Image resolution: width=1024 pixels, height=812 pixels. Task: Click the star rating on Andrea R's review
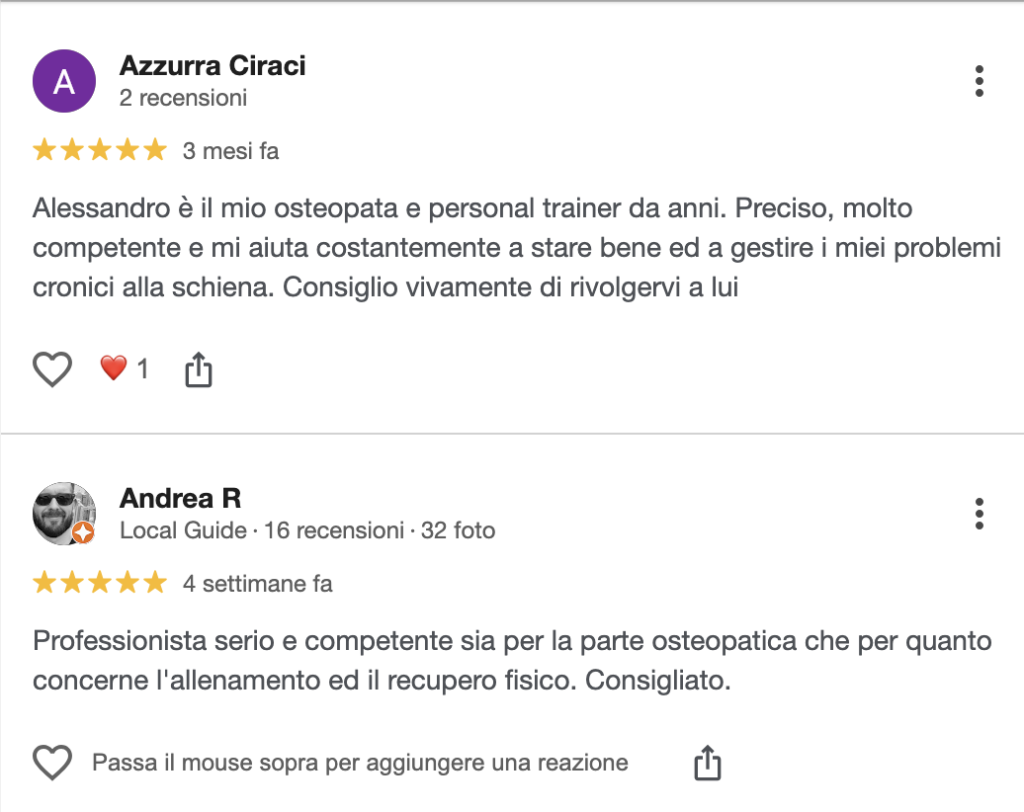point(99,583)
